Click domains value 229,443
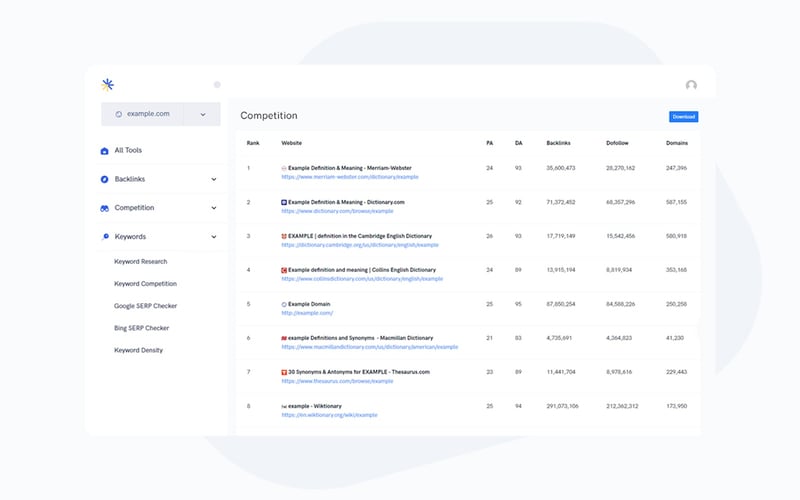 coord(676,372)
